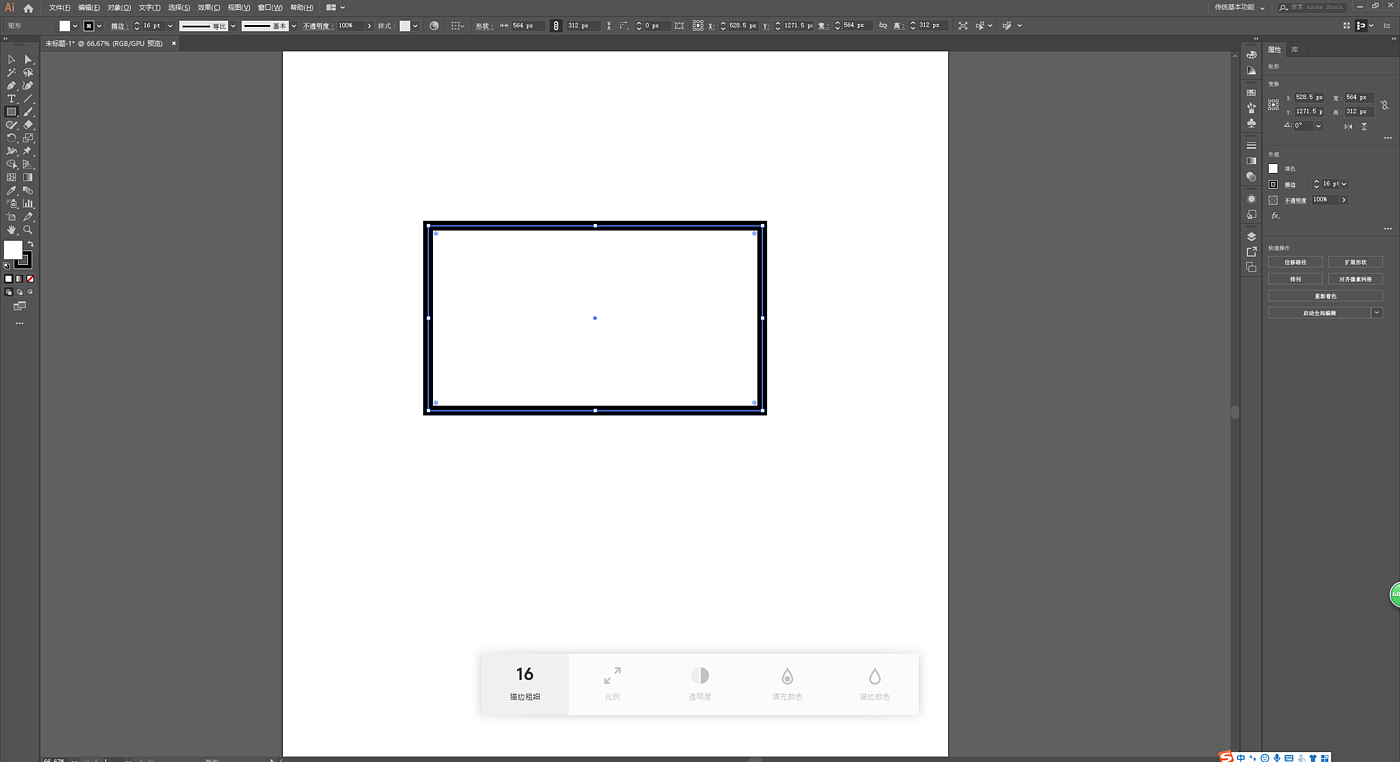This screenshot has height=762, width=1400.
Task: Click the X position input field in Properties
Action: 1309,97
